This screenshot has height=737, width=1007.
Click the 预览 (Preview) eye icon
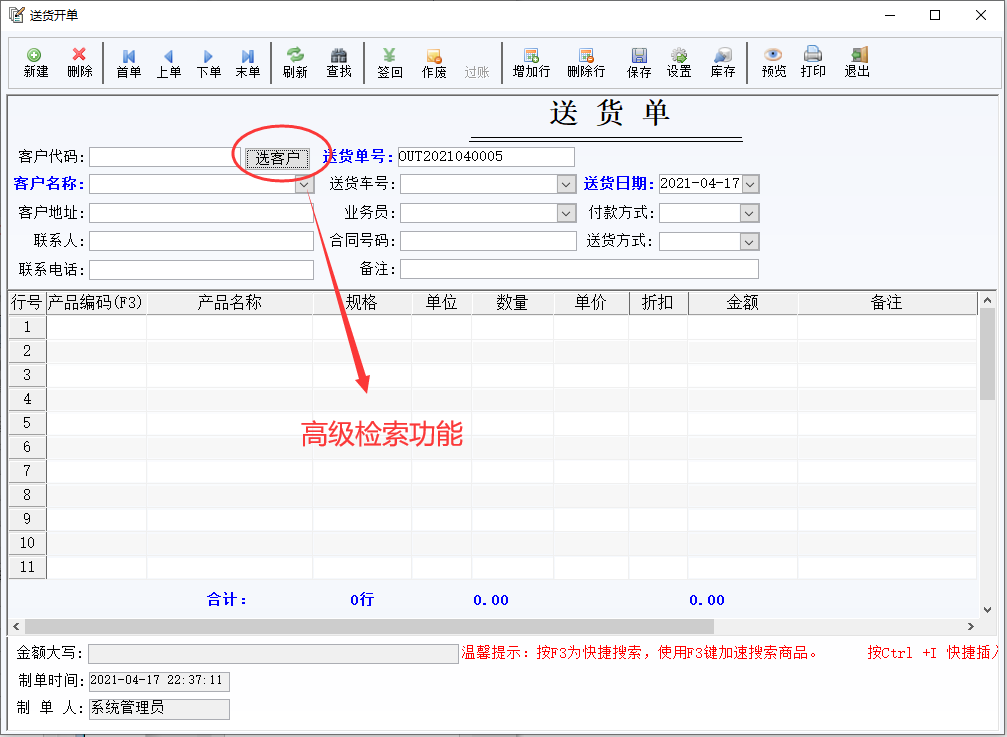(x=773, y=62)
